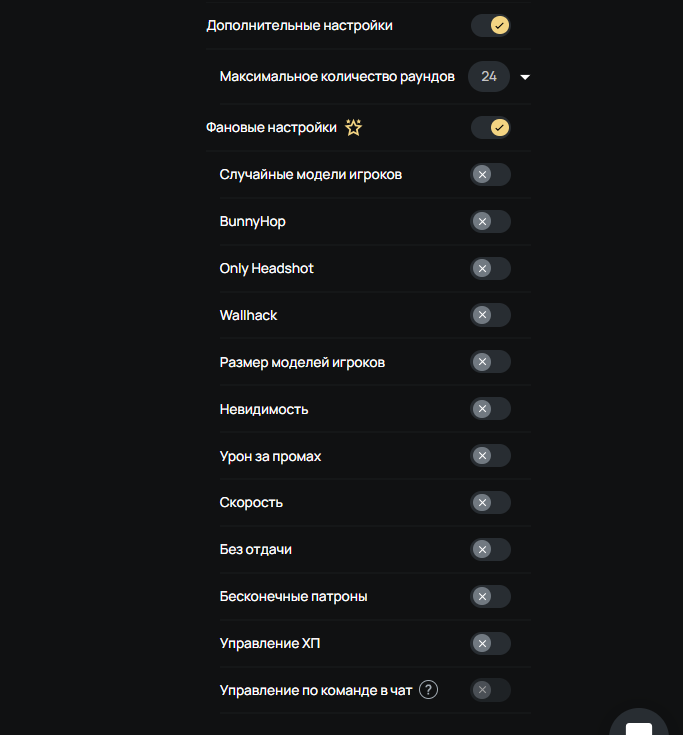
Task: Toggle Случайные модели игроков on
Action: pos(491,174)
